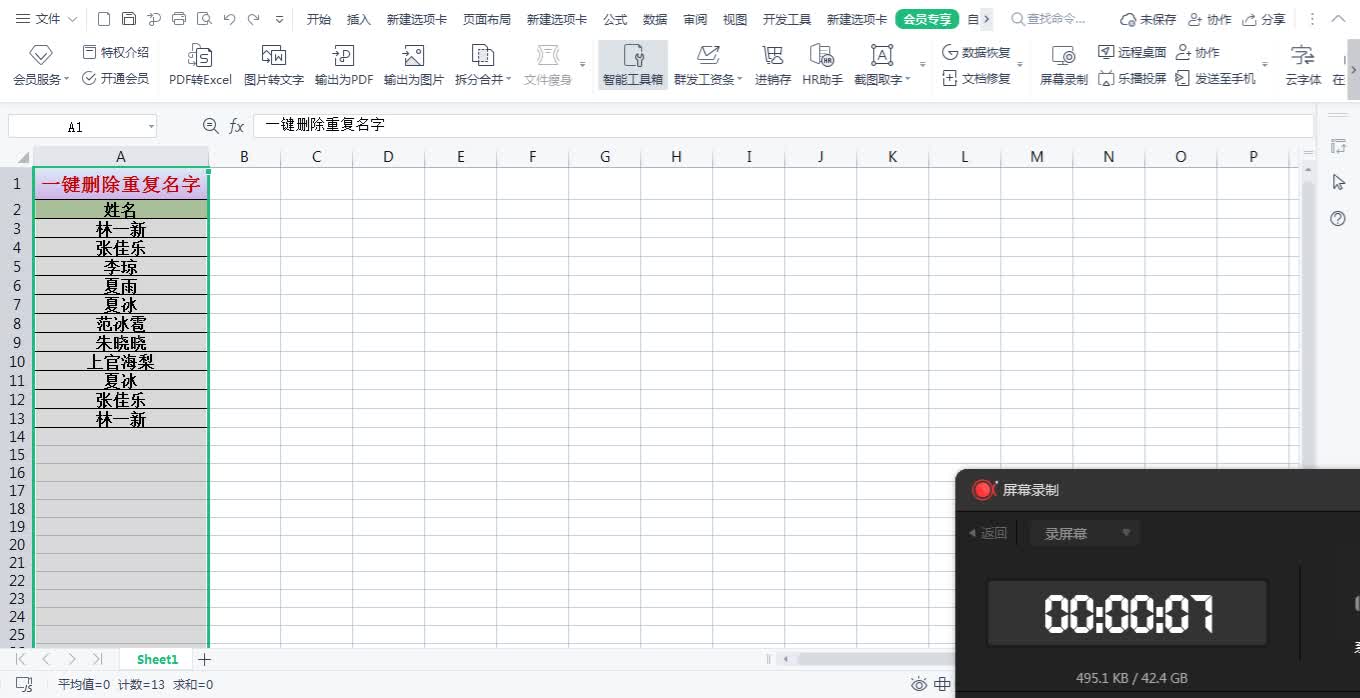Image resolution: width=1360 pixels, height=698 pixels.
Task: Click cell containing 范冰霞
Action: click(121, 324)
